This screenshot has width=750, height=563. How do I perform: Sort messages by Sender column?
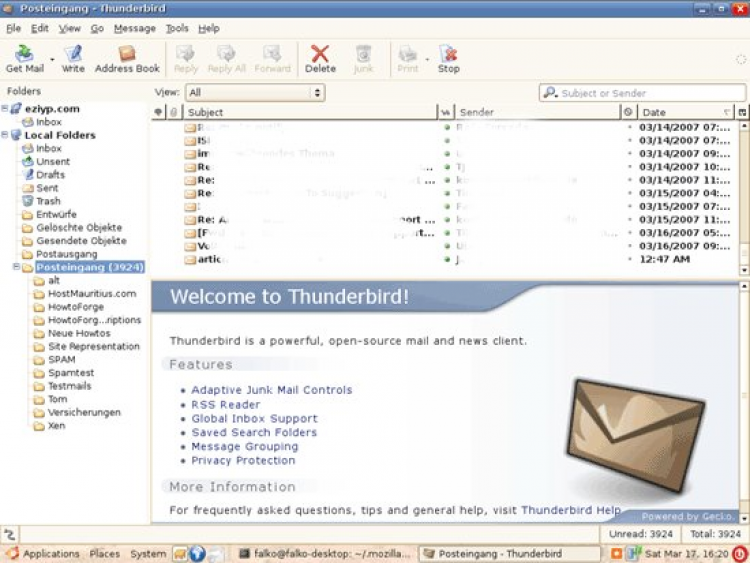pos(537,112)
